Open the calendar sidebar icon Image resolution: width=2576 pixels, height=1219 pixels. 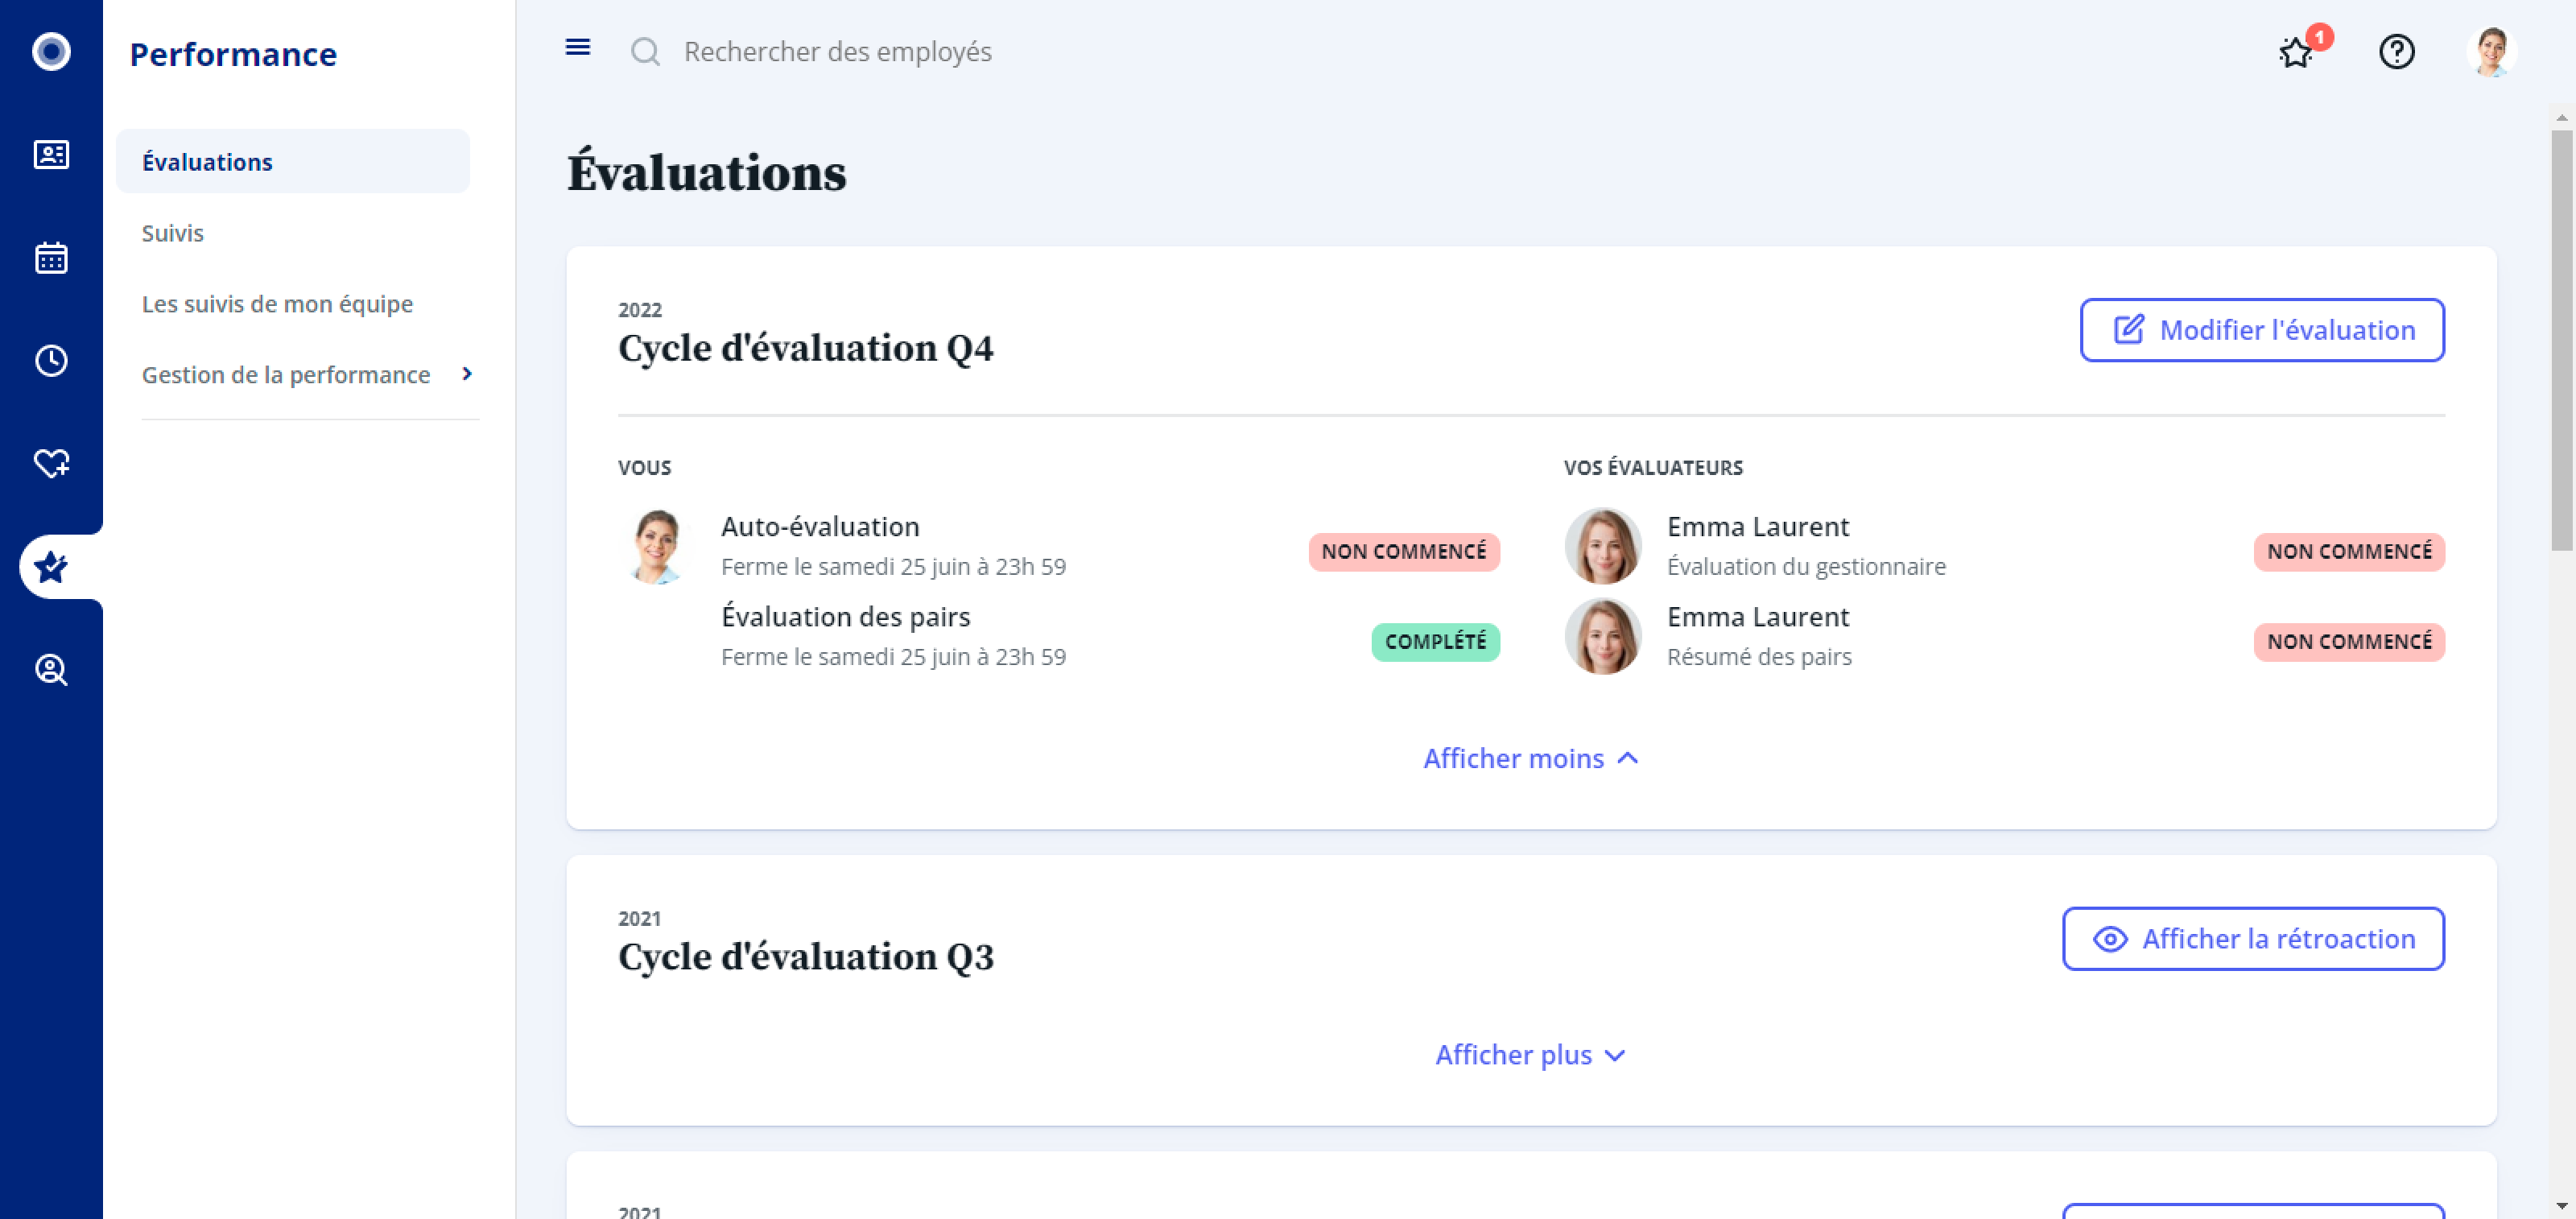[51, 258]
